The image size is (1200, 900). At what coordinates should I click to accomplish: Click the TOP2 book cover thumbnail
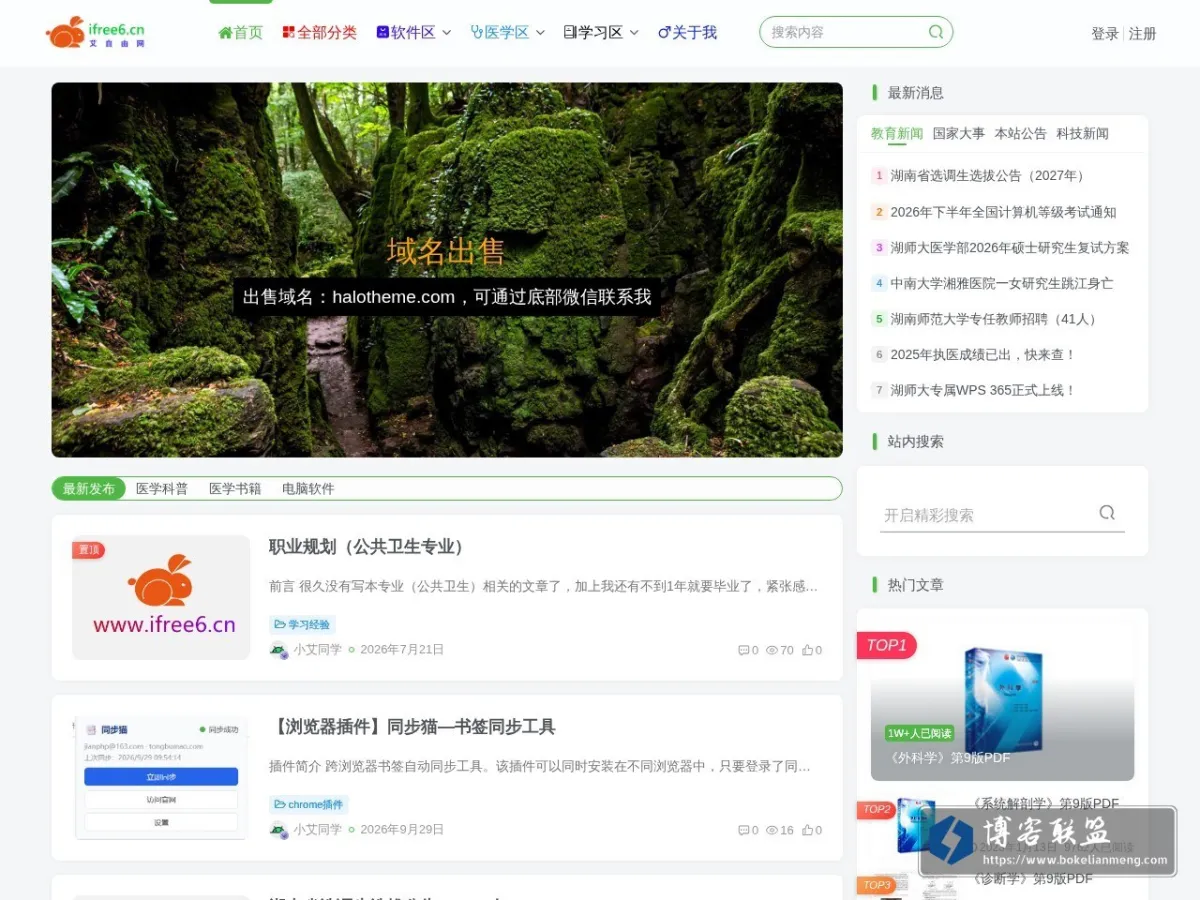click(x=915, y=825)
